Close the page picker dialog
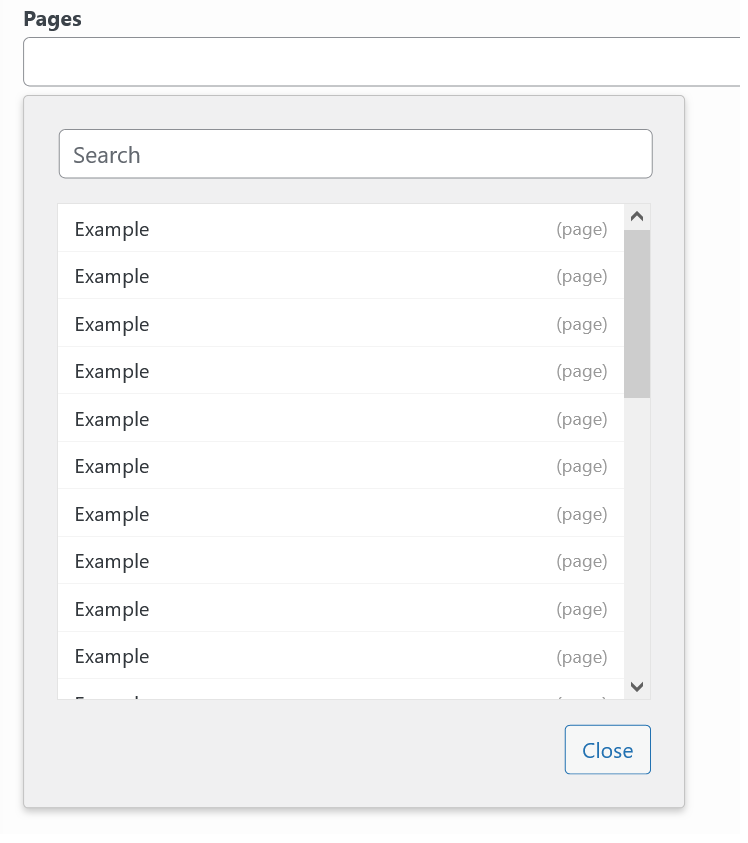 [607, 750]
